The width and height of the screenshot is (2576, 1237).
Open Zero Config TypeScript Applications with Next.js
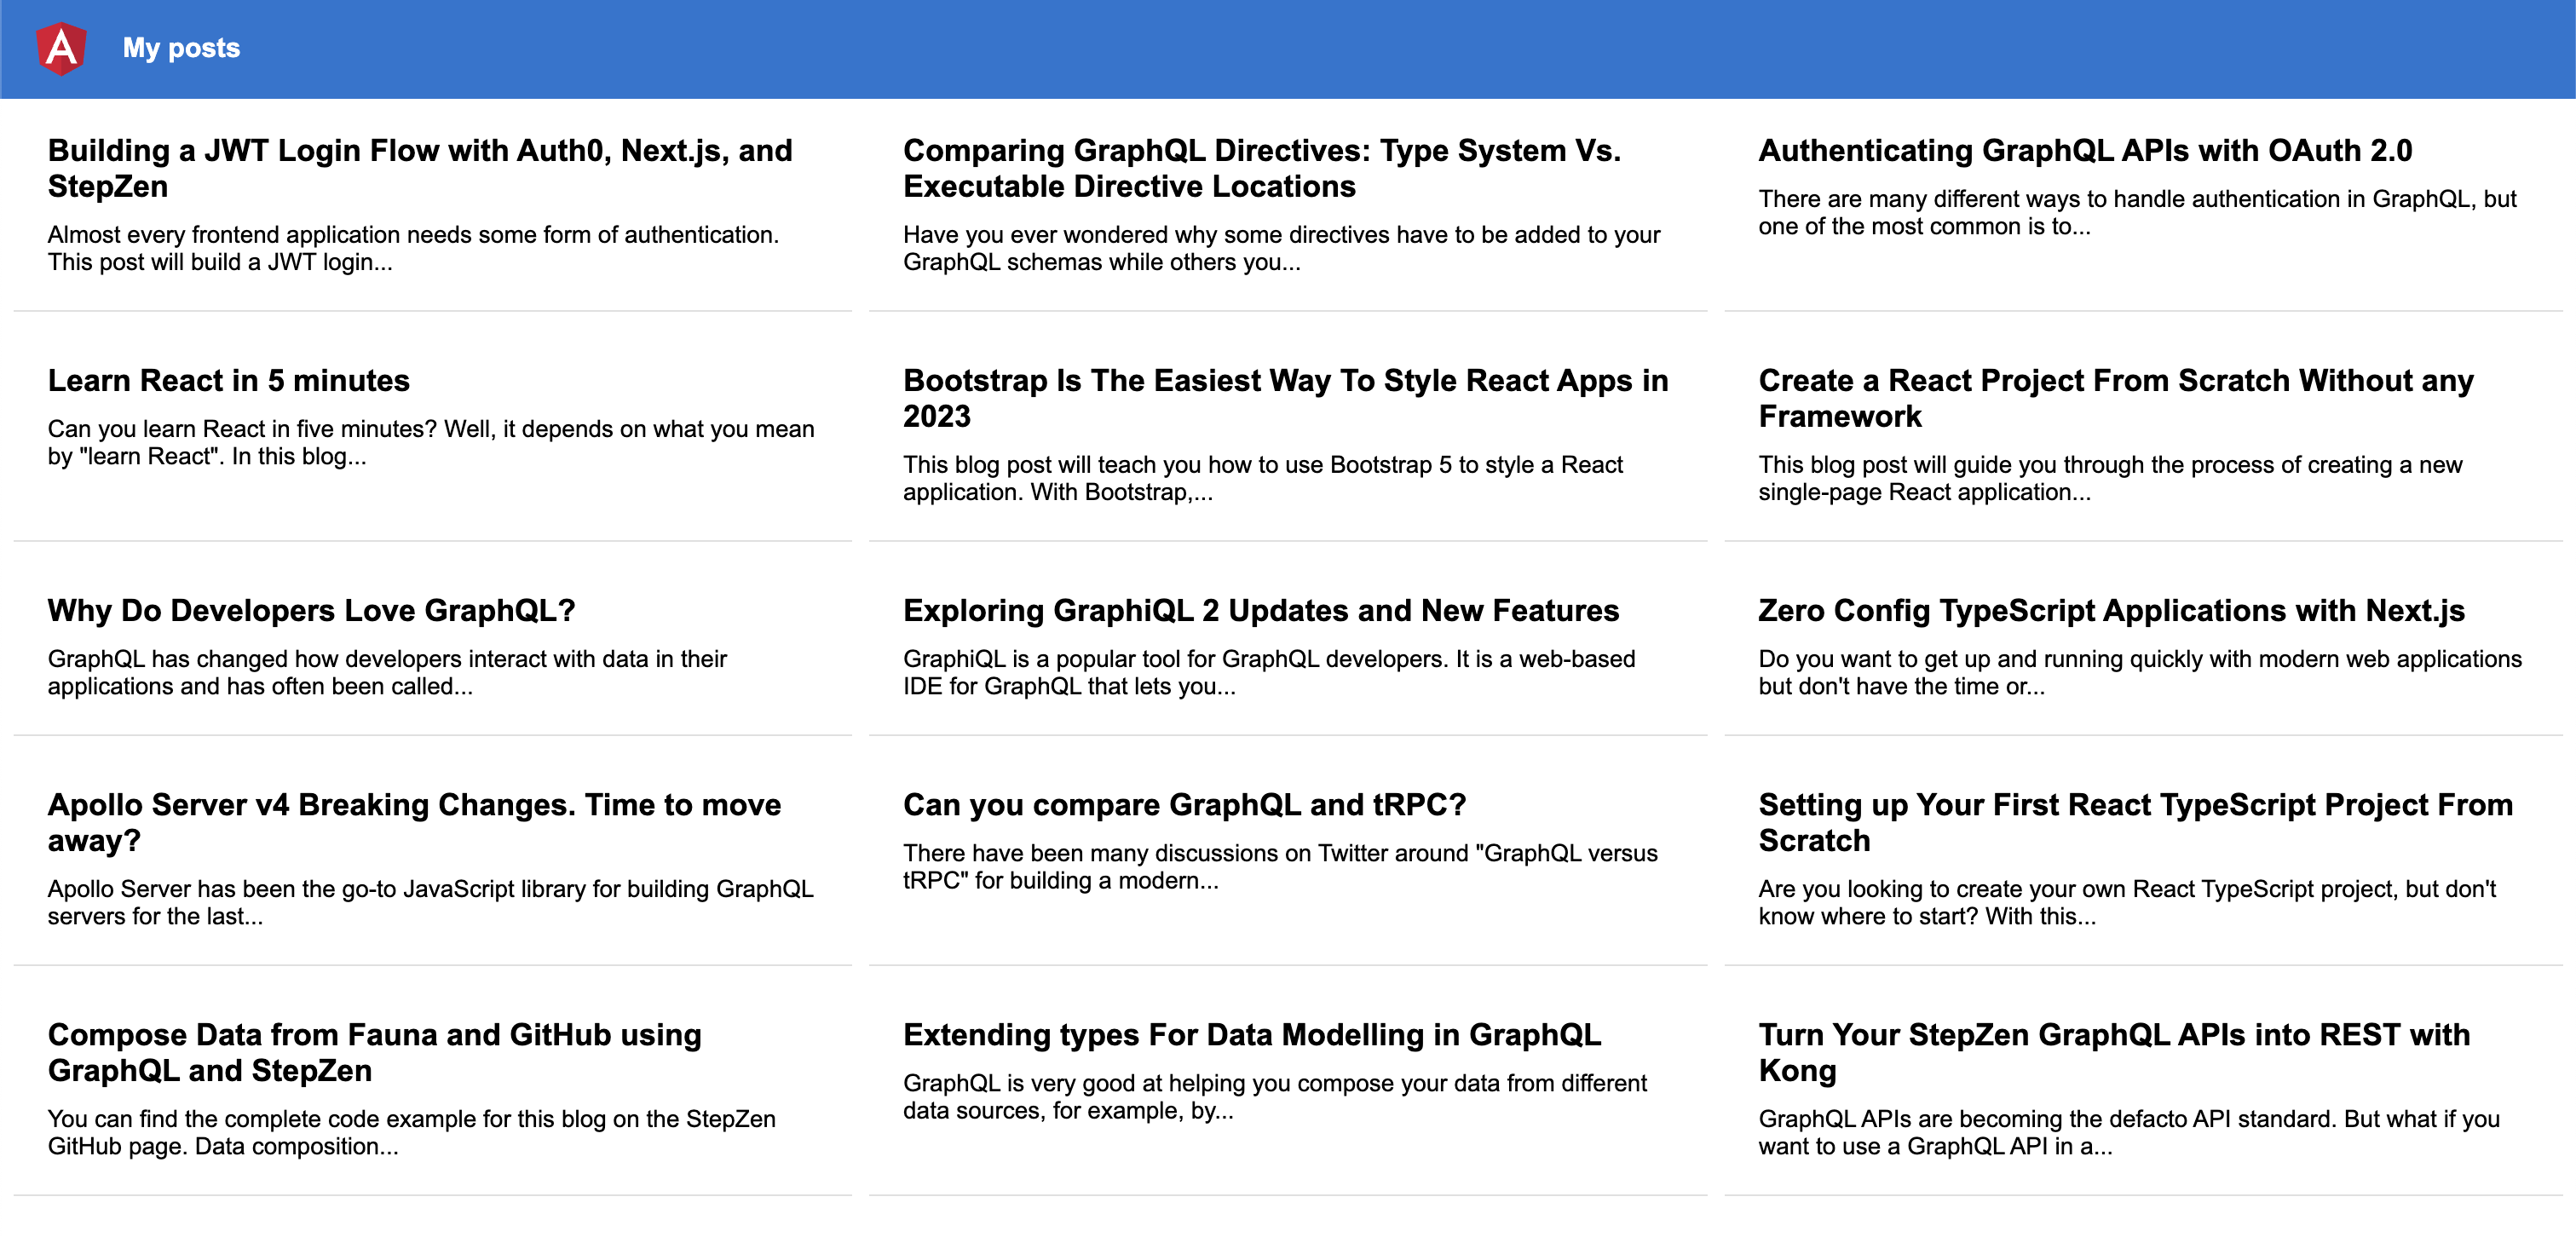[2111, 610]
